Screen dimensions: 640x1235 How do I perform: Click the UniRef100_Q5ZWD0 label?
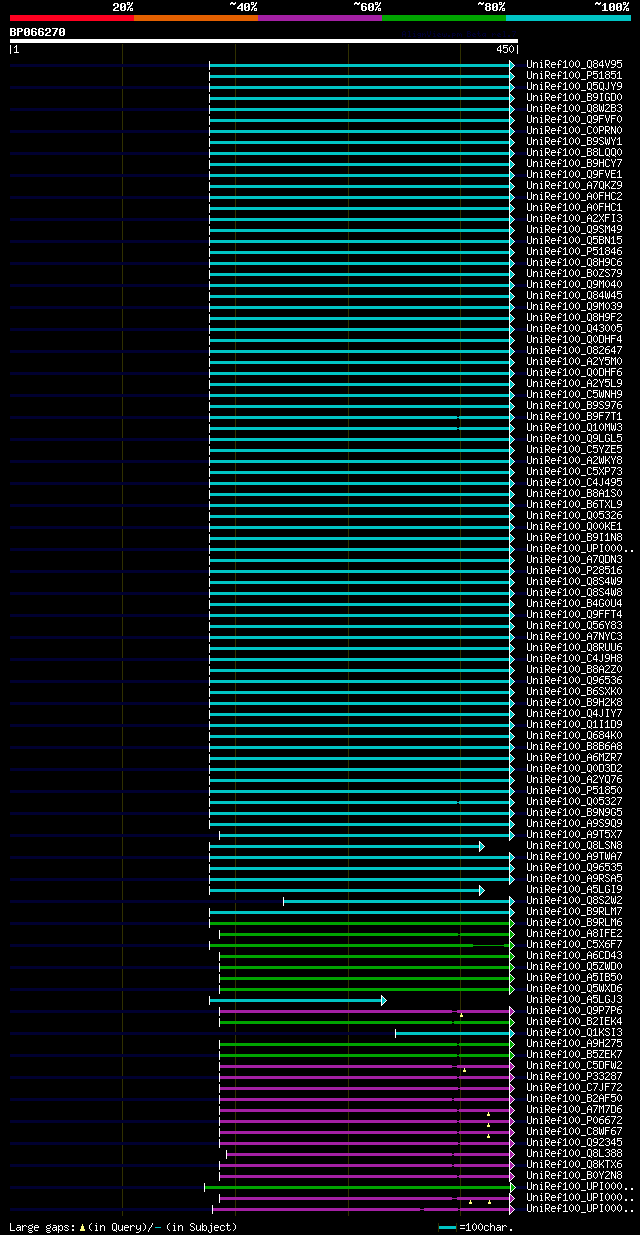coord(574,966)
